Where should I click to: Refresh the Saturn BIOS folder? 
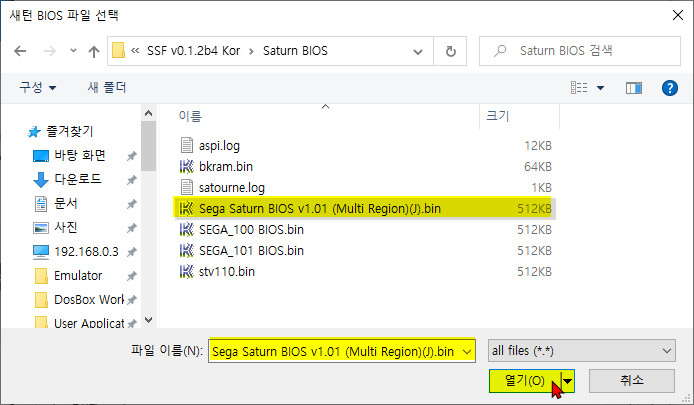[x=451, y=51]
